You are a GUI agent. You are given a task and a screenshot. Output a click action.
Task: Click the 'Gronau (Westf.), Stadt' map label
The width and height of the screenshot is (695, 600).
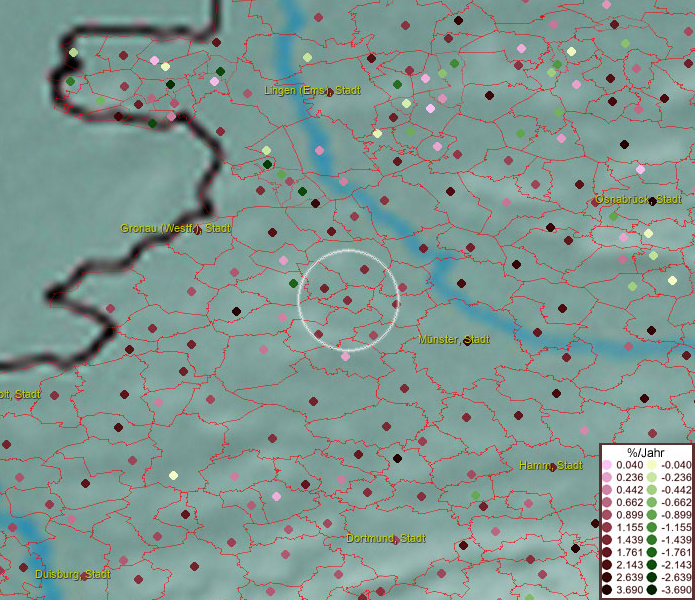(x=176, y=228)
